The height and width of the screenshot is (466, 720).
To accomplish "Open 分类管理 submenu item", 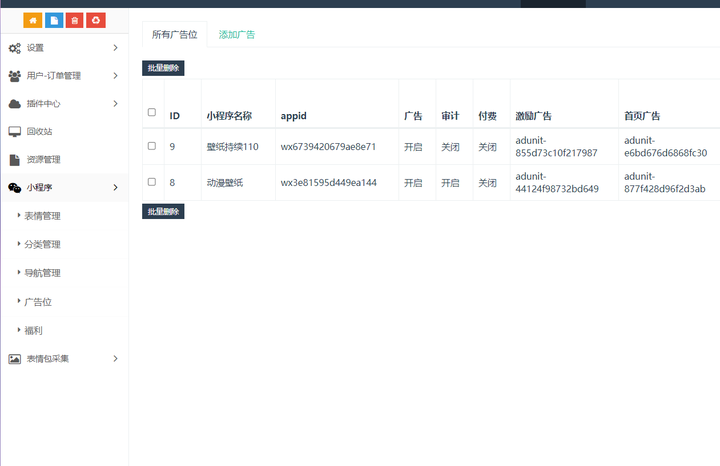I will (42, 244).
